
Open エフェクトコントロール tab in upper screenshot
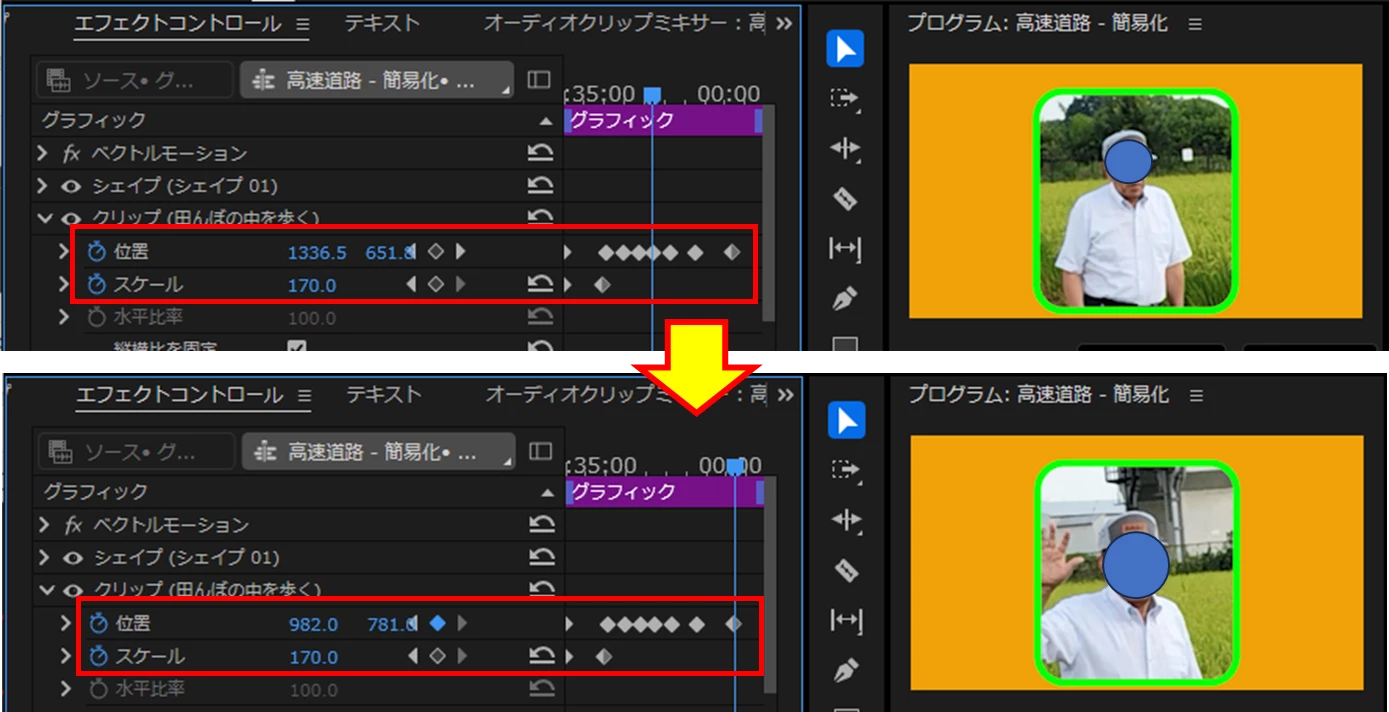[179, 25]
